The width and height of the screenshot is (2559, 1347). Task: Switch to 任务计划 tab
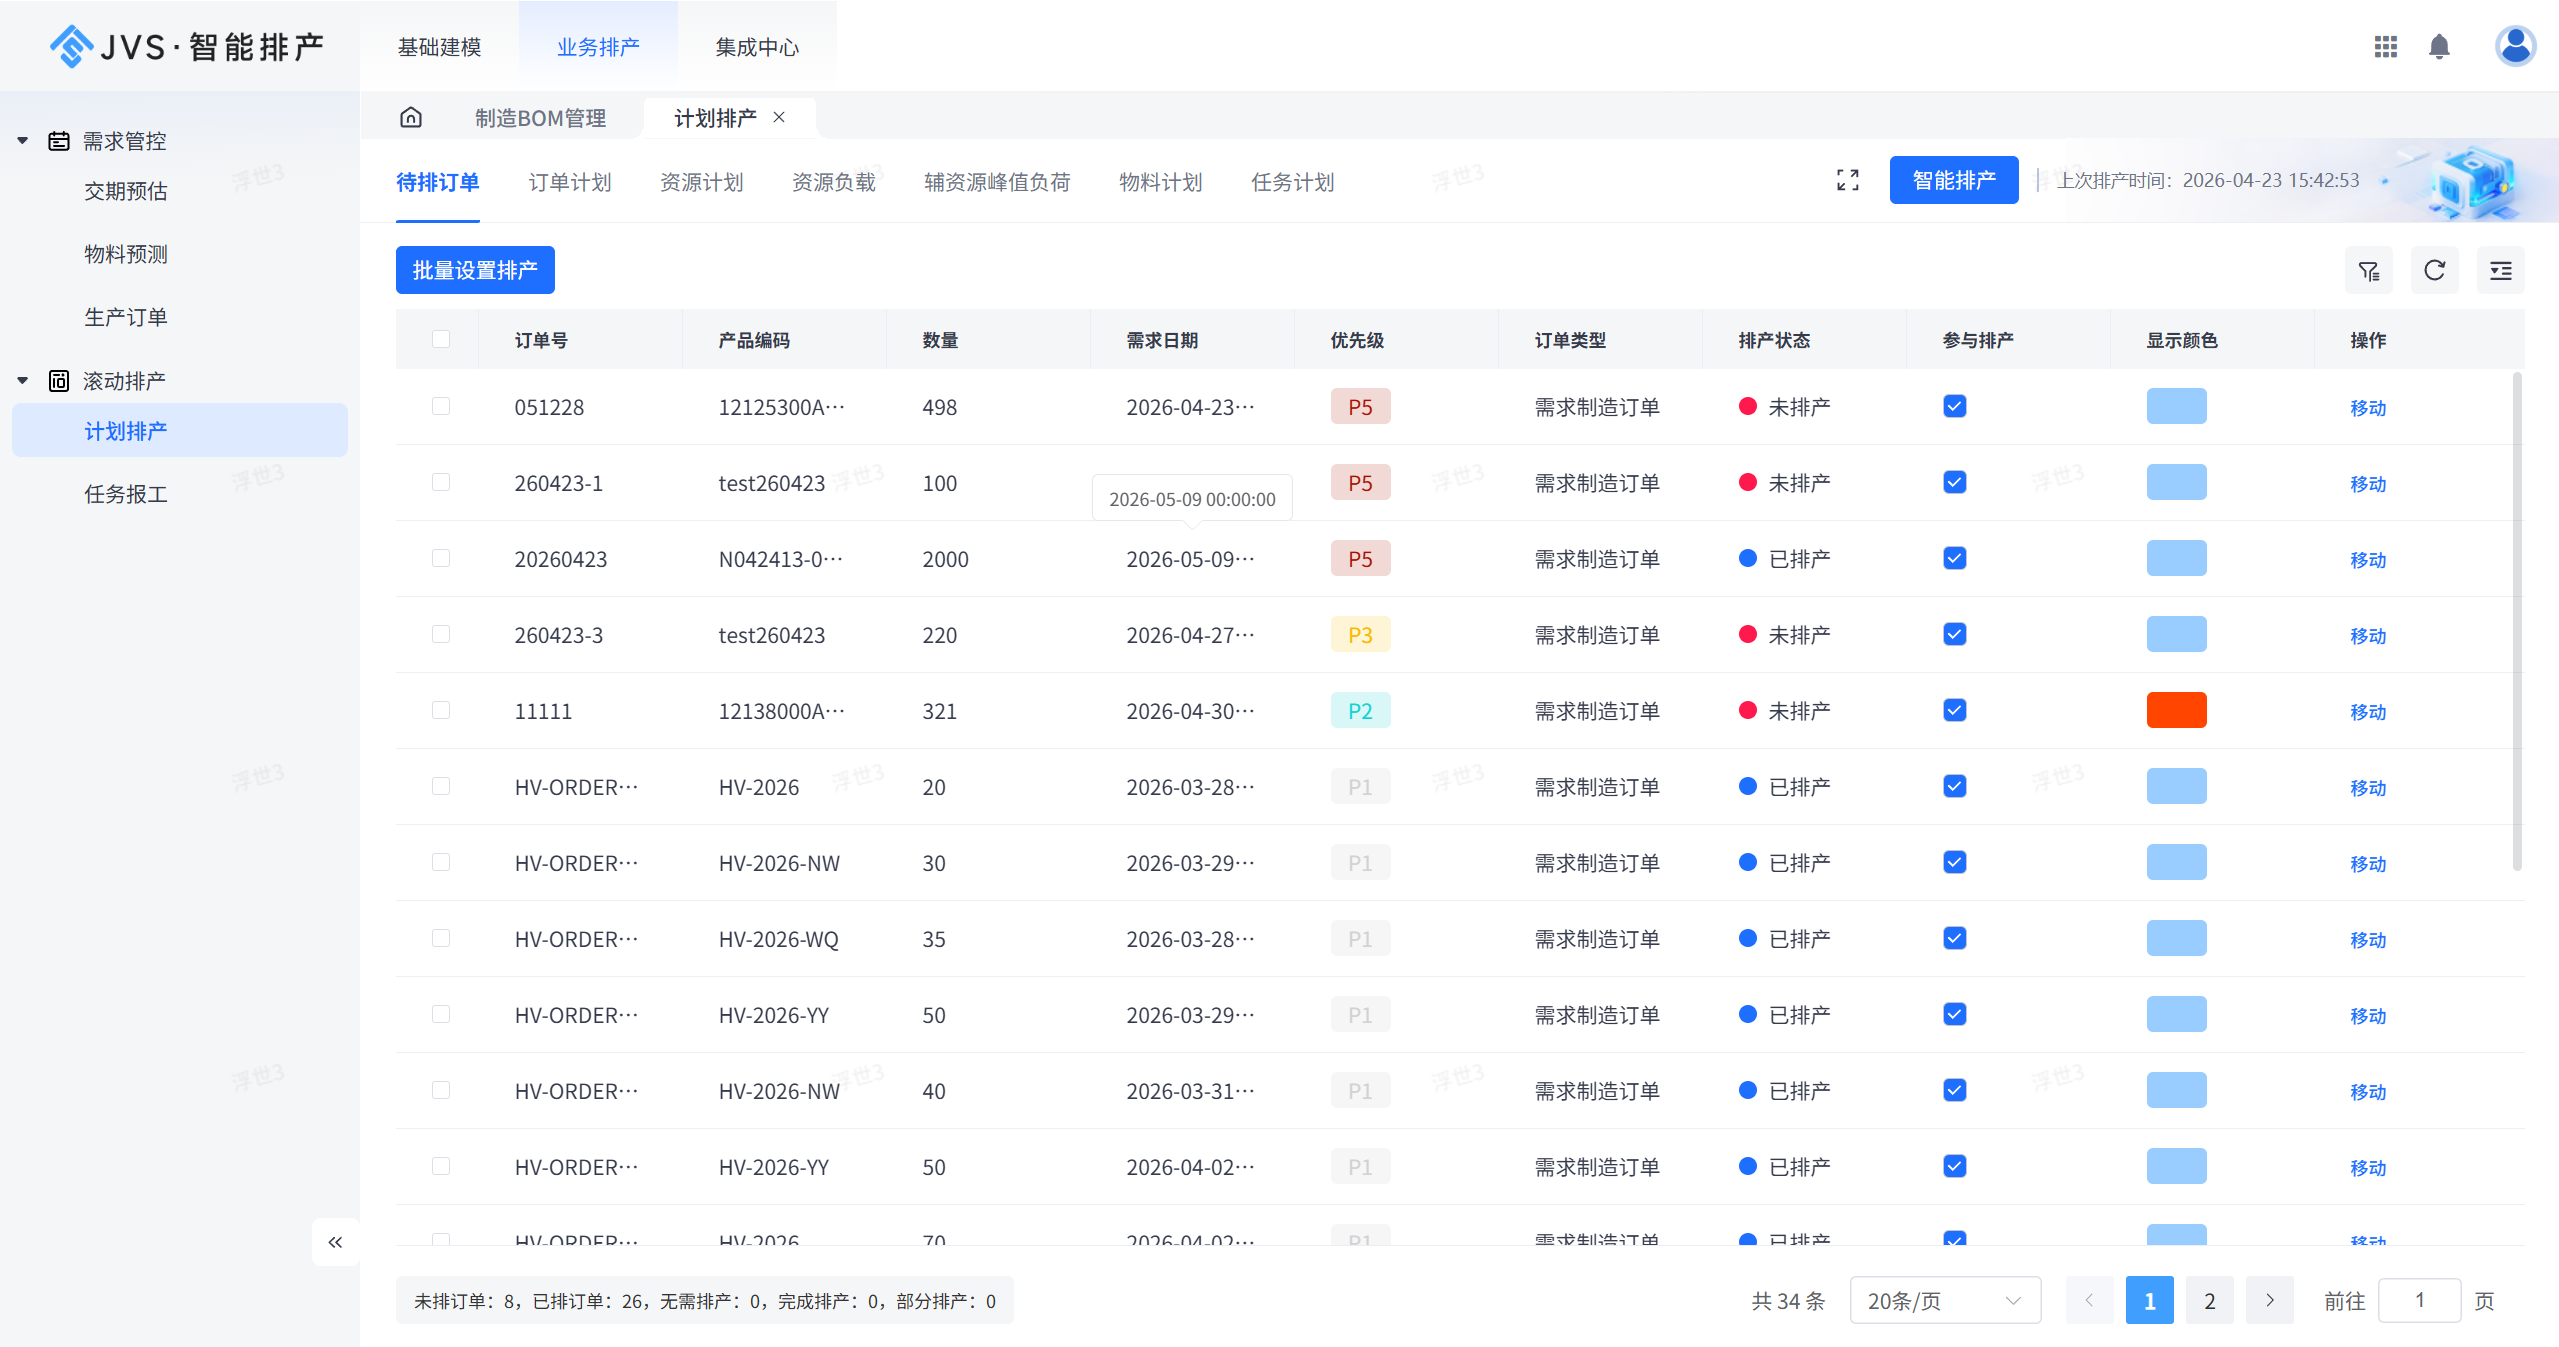[1292, 182]
